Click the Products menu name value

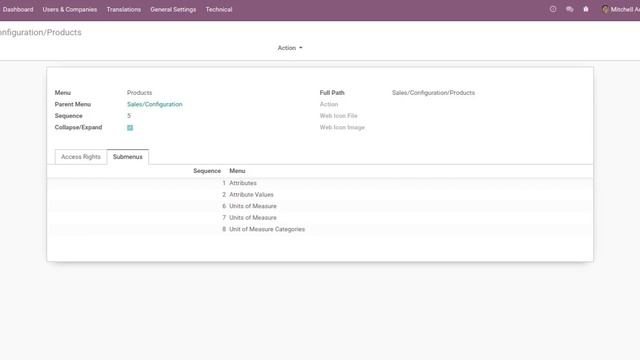tap(139, 93)
